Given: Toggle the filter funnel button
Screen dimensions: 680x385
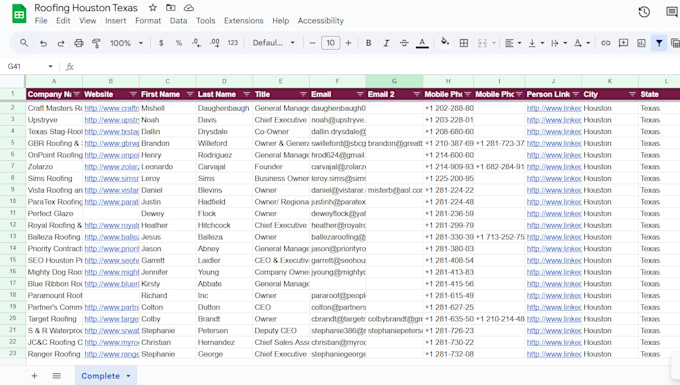Looking at the screenshot, I should pos(659,43).
